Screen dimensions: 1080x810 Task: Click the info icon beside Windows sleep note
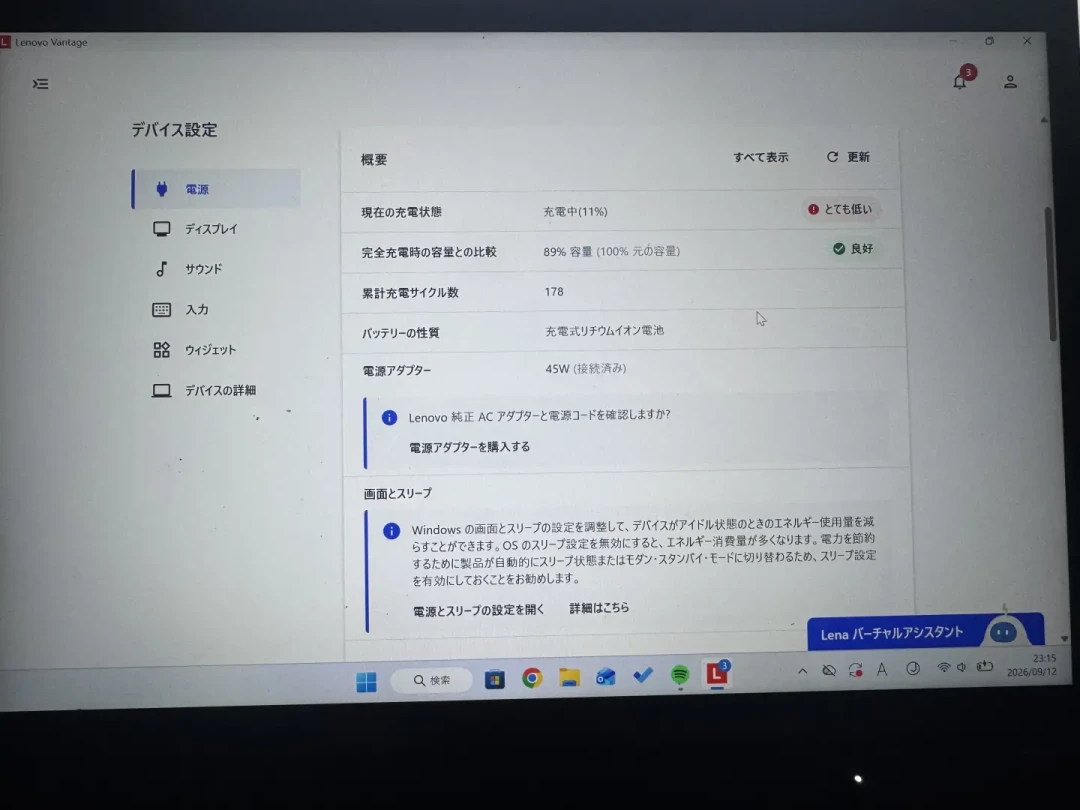point(391,530)
